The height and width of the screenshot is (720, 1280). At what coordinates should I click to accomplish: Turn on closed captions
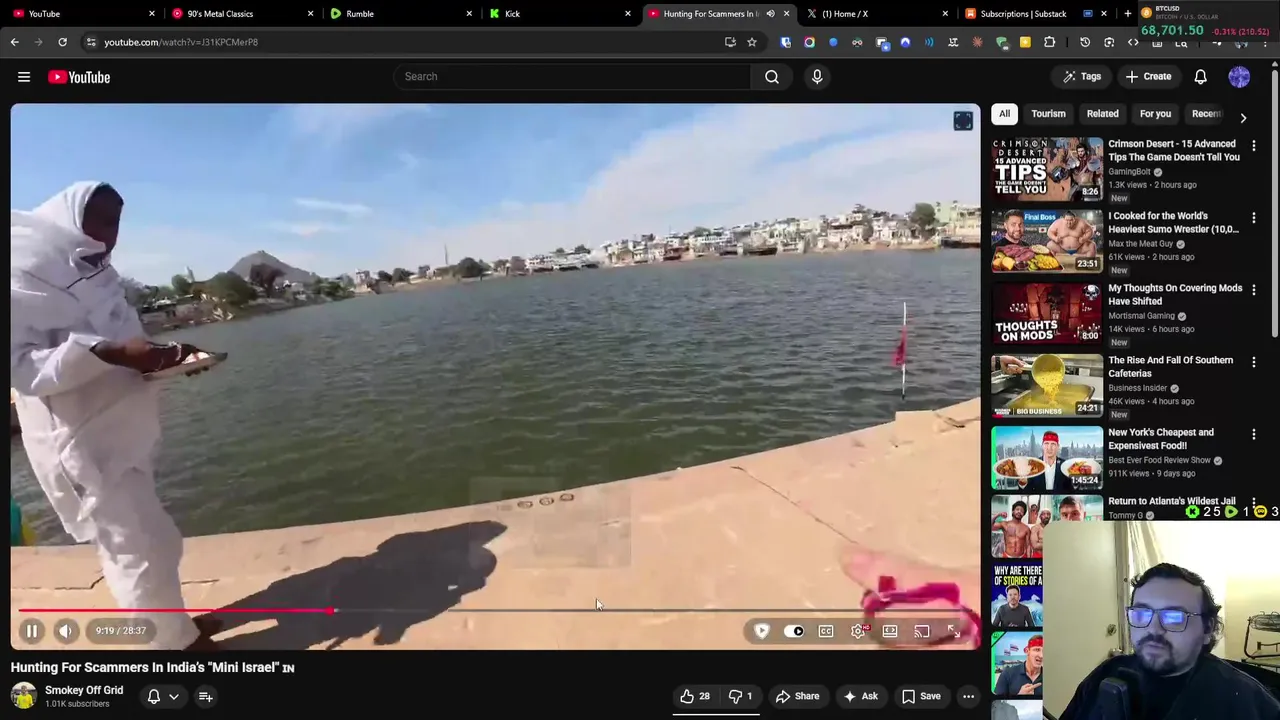coord(826,631)
